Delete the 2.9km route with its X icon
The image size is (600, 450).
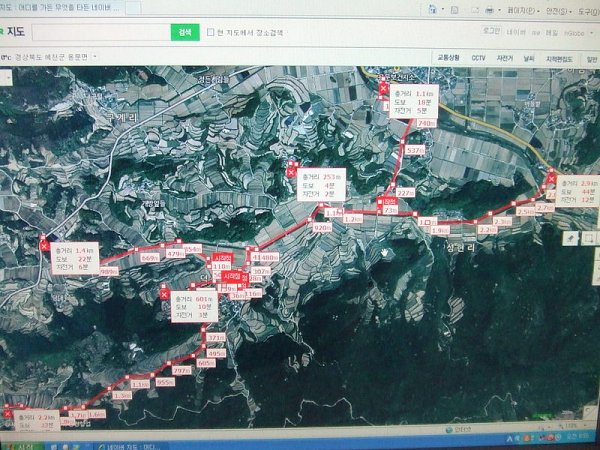tap(551, 179)
